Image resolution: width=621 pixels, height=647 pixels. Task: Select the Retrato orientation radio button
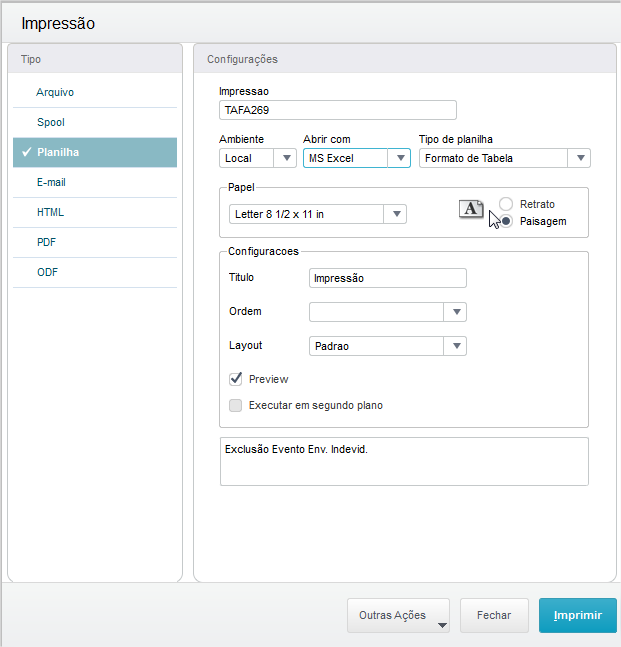[x=507, y=204]
